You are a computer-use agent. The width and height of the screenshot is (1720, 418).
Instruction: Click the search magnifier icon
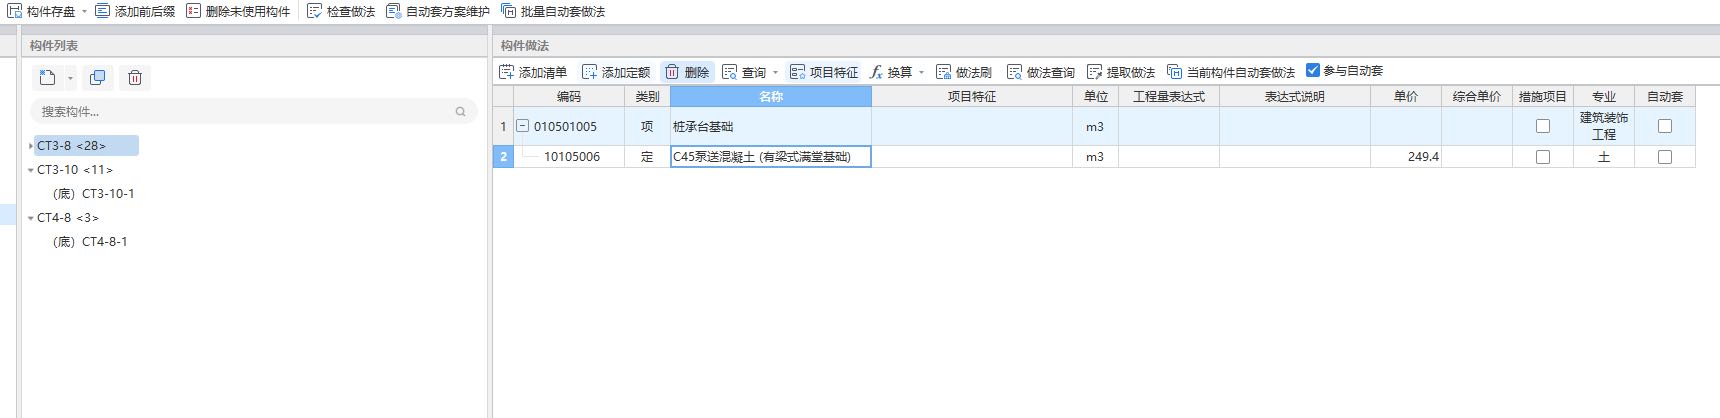coord(460,111)
